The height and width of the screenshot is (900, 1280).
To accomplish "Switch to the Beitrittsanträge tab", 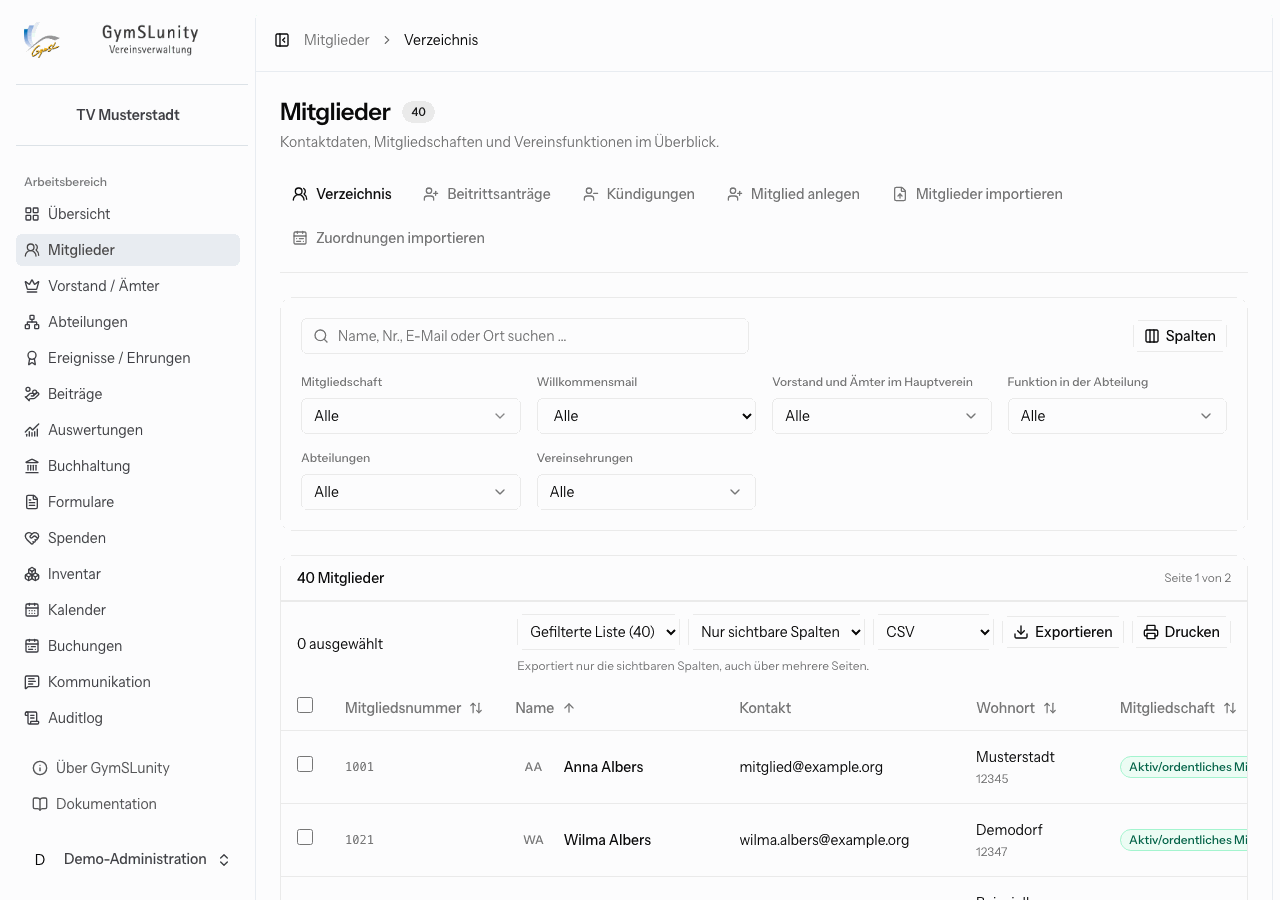I will pos(487,194).
